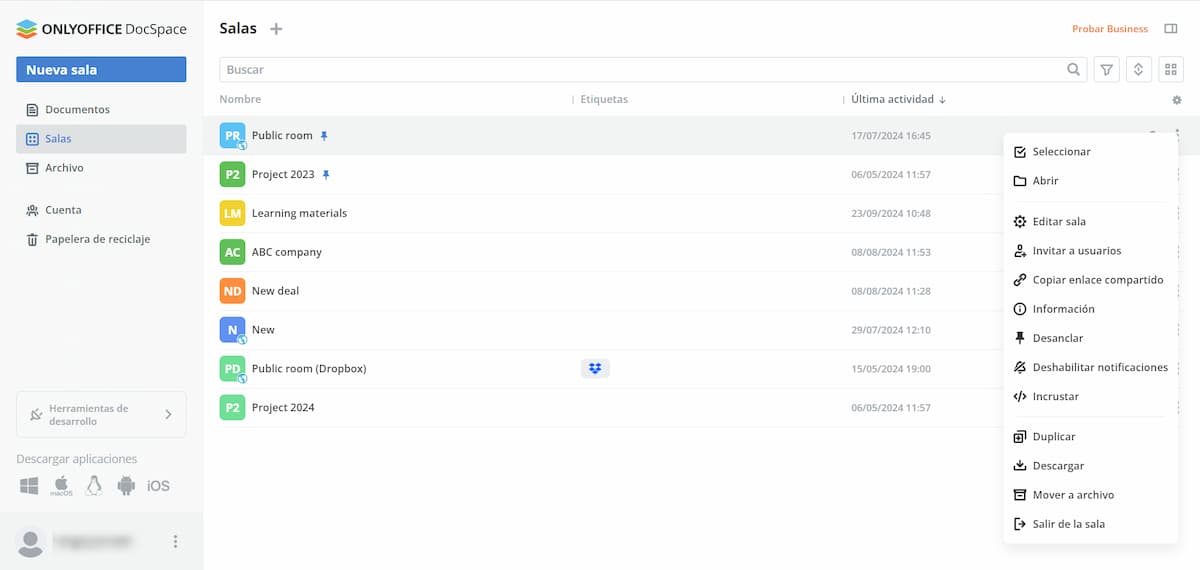Click the Probar Business link
The image size is (1200, 570).
(x=1109, y=29)
